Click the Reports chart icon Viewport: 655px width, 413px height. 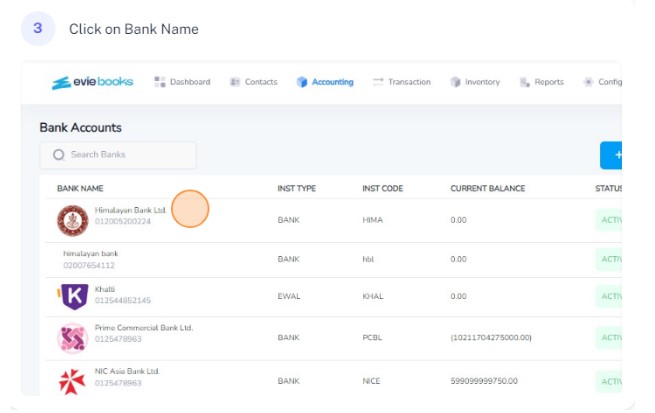[x=525, y=82]
